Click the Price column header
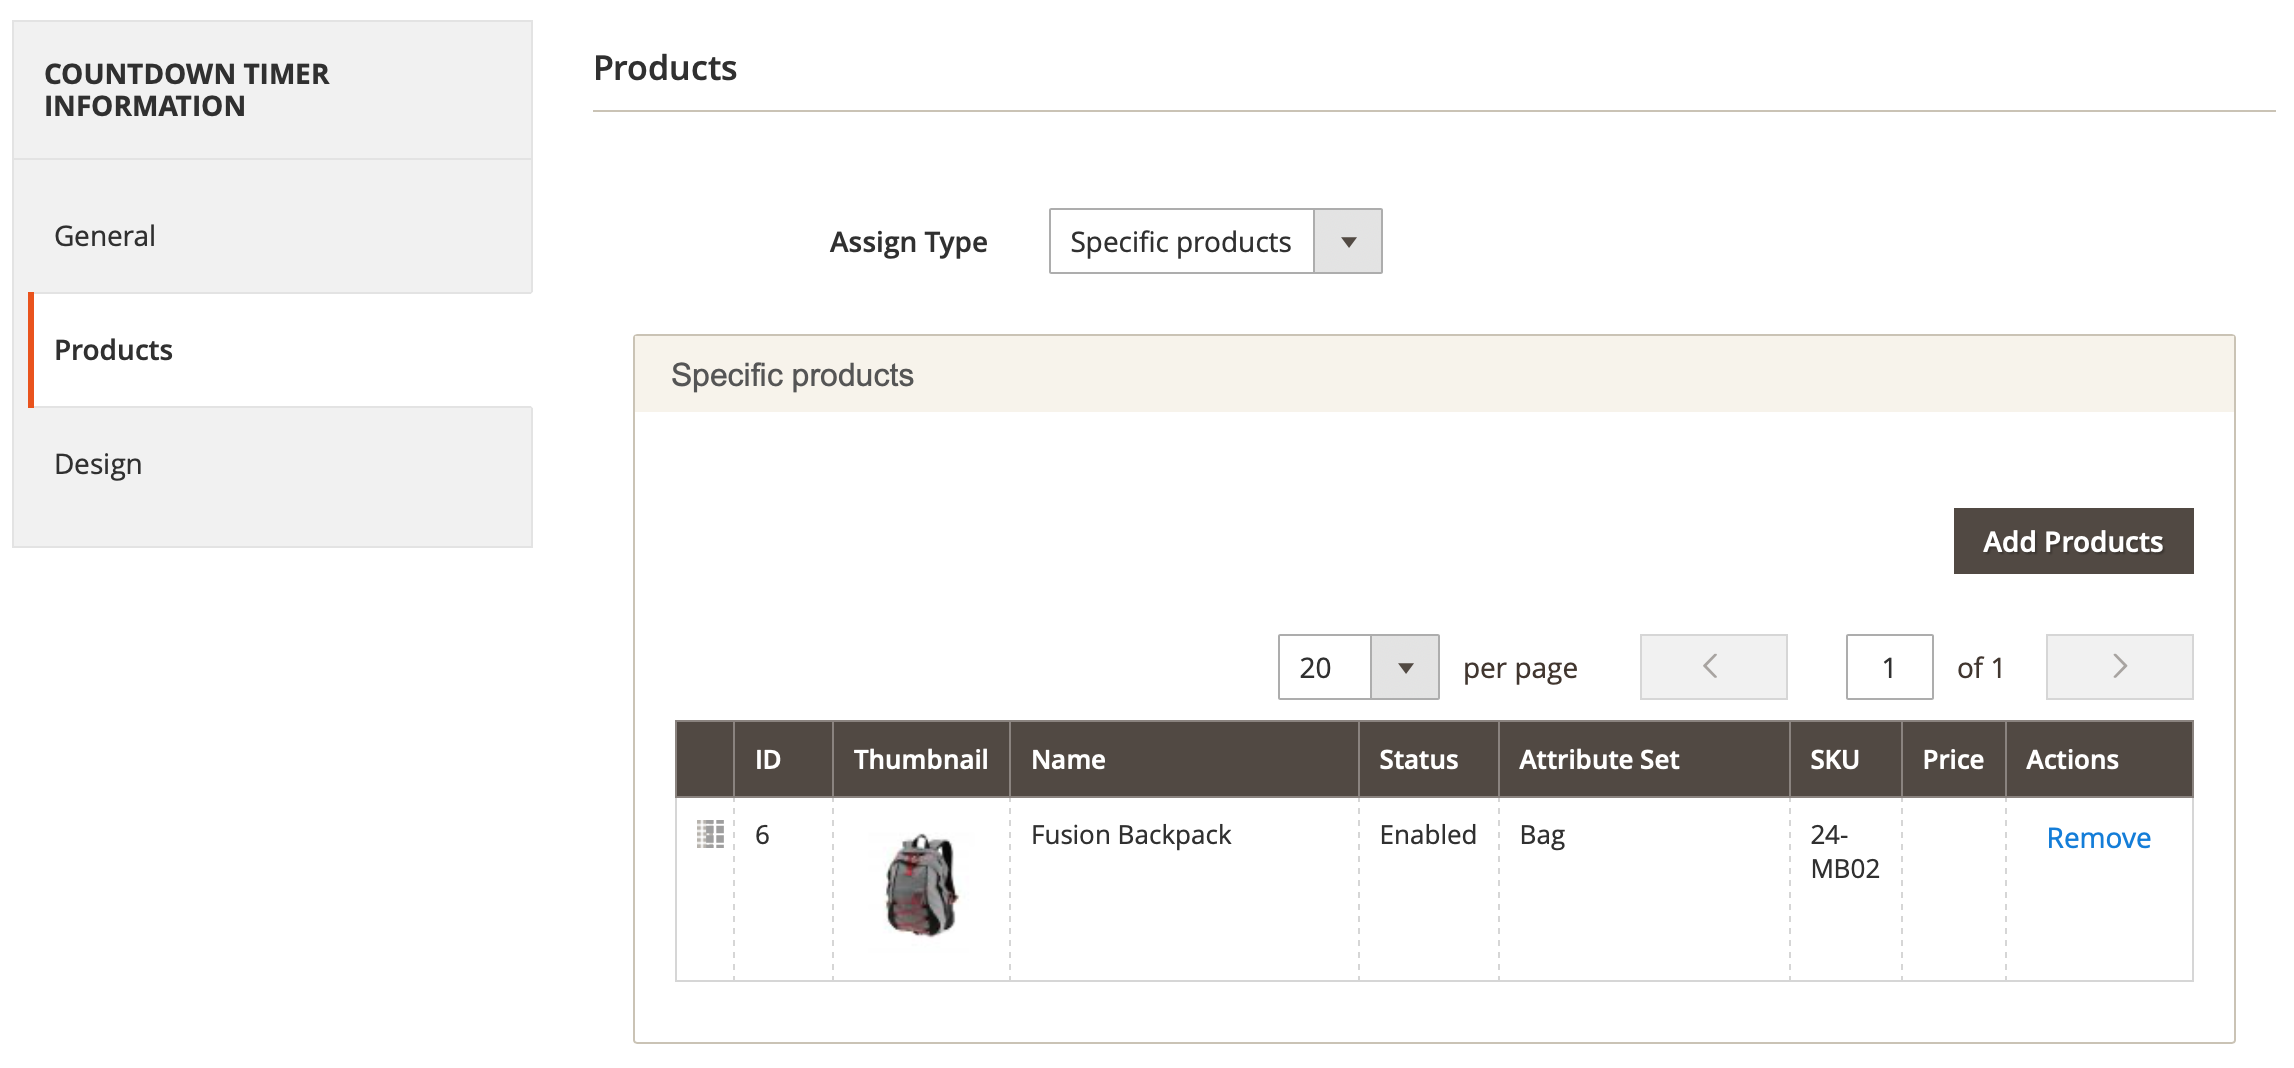This screenshot has width=2294, height=1068. [x=1954, y=759]
